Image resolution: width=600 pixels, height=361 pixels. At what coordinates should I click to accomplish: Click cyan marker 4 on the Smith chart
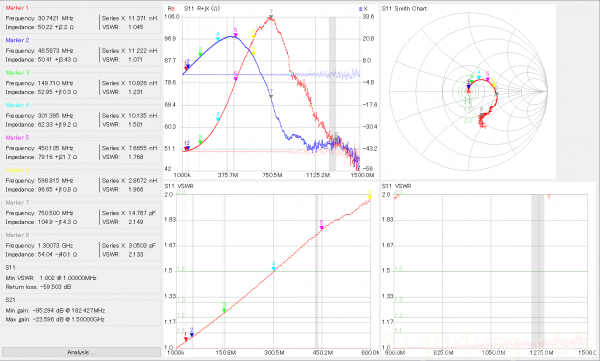(479, 77)
